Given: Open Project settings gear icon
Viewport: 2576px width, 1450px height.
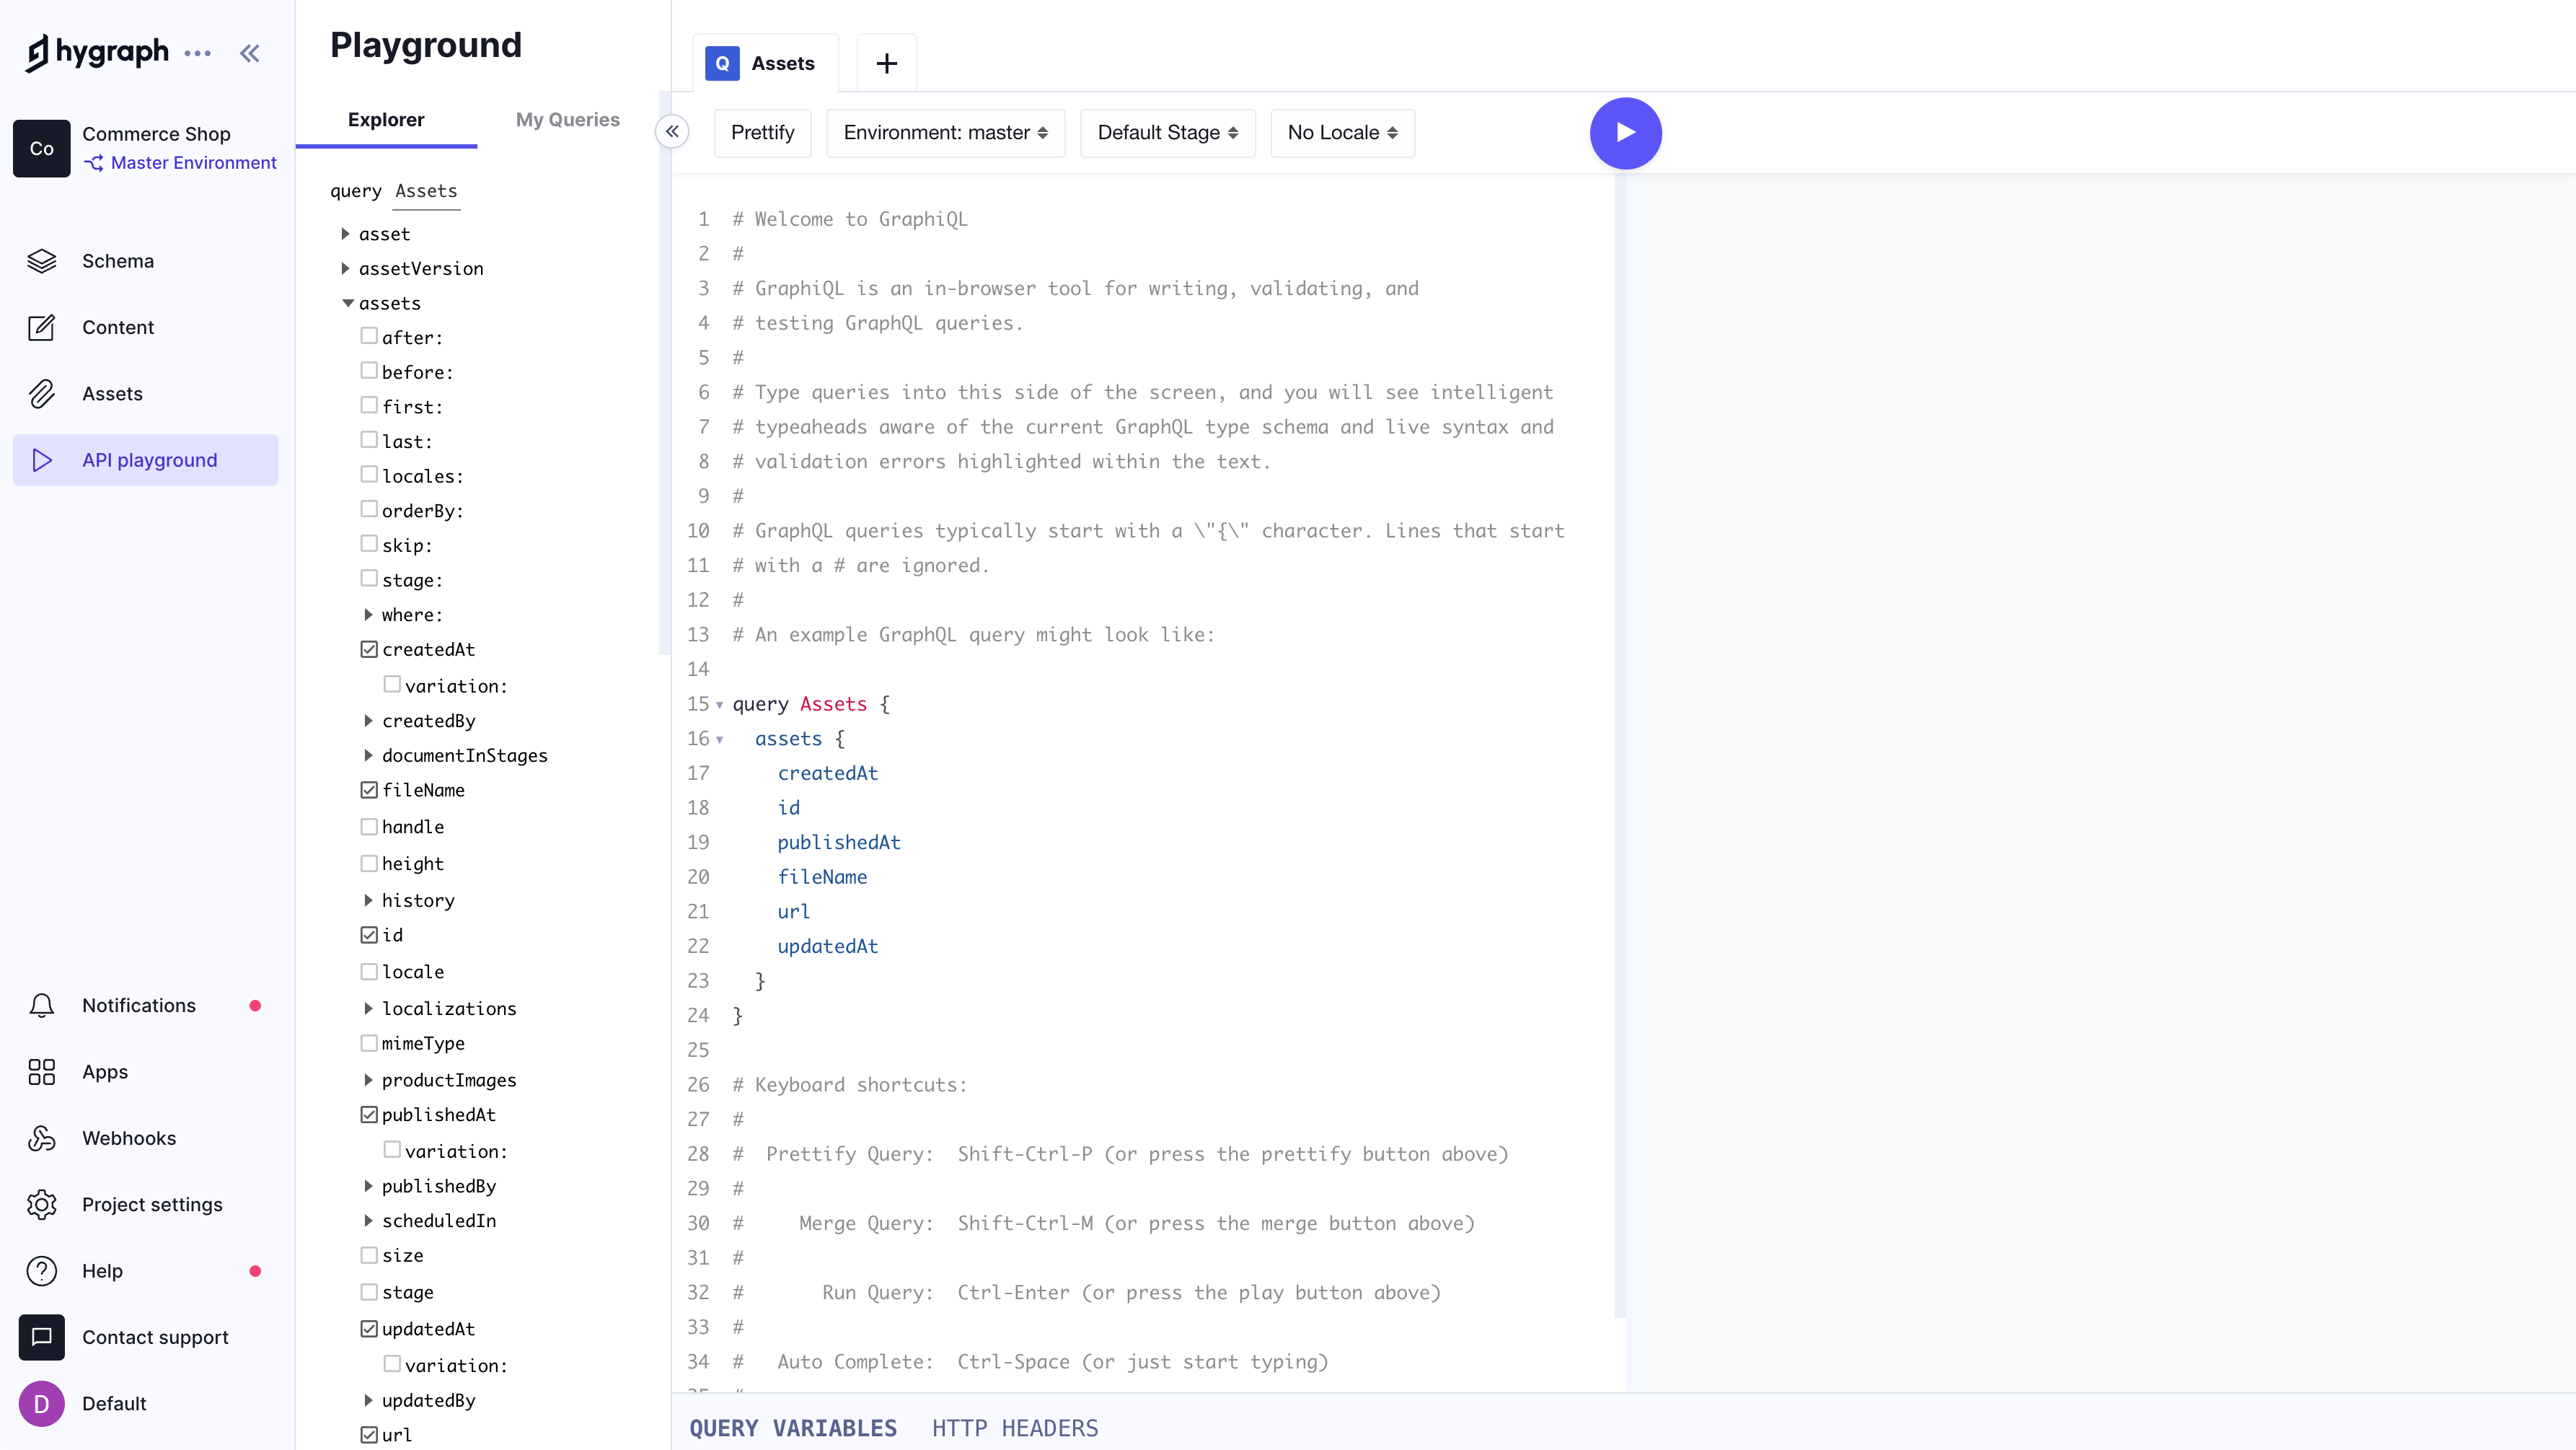Looking at the screenshot, I should point(41,1204).
